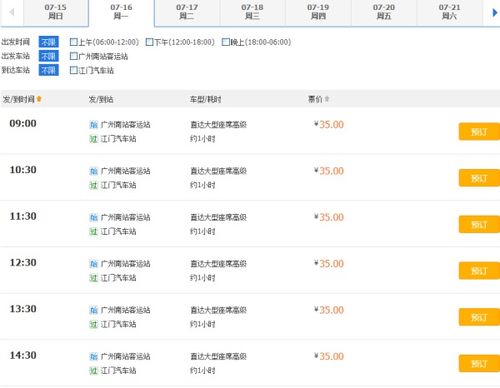Click pass-through station icon in 13:30 row
Image resolution: width=500 pixels, height=388 pixels.
[x=93, y=324]
